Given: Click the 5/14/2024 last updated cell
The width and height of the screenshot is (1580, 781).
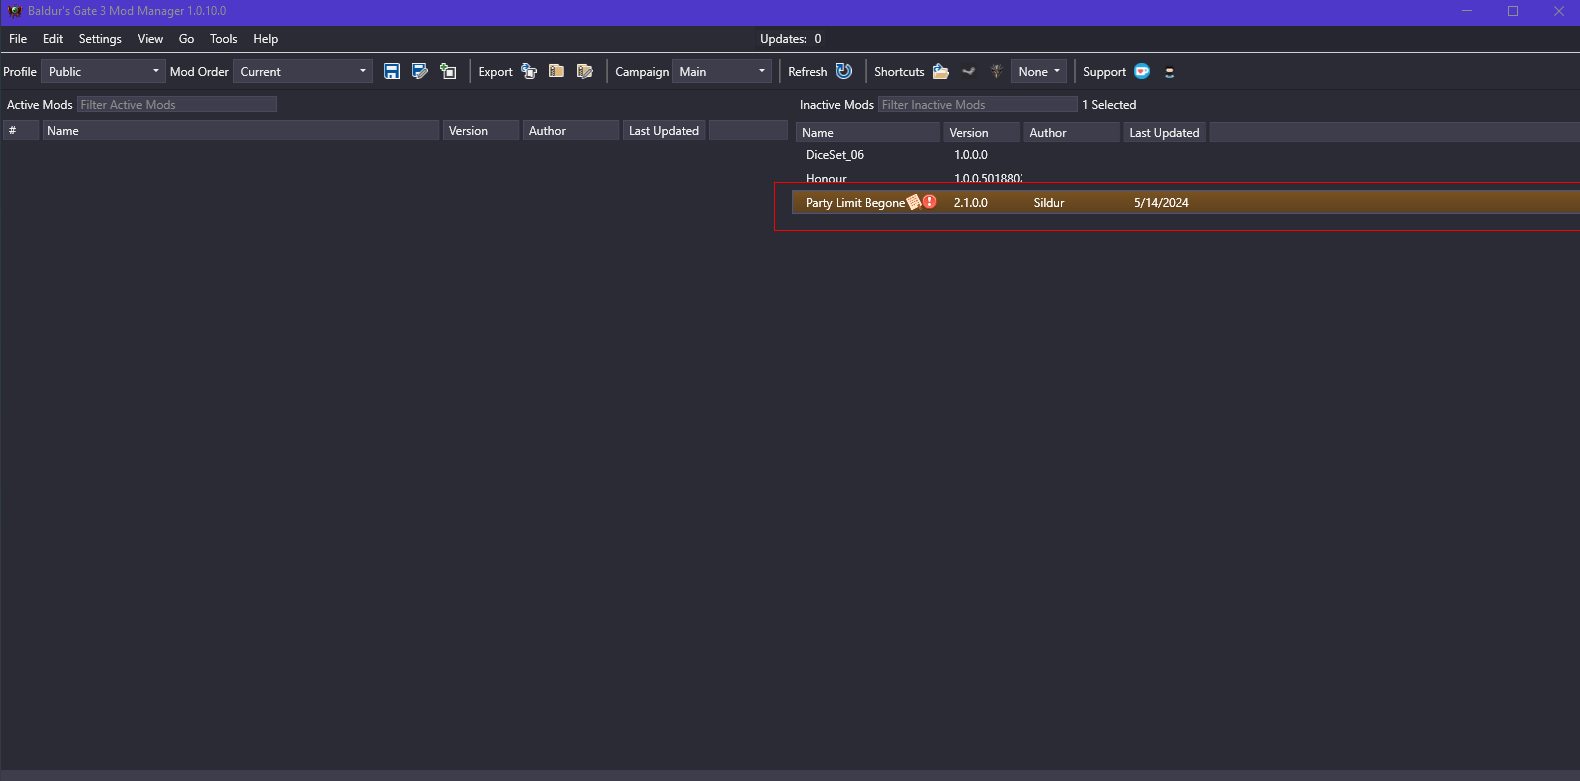Looking at the screenshot, I should tap(1161, 203).
